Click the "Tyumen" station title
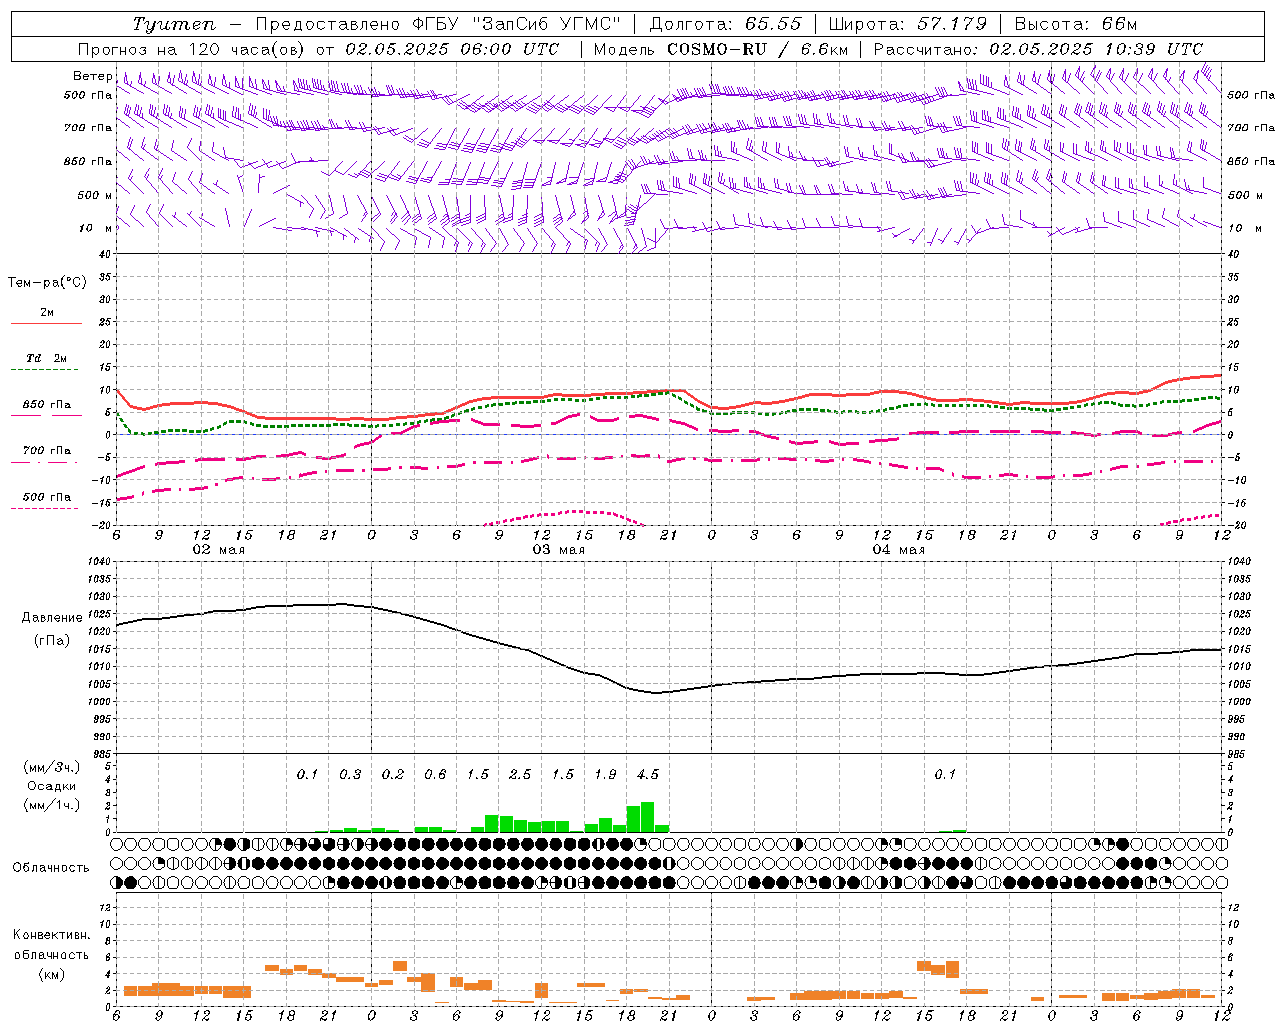Screen dimensions: 1280x1024 pyautogui.click(x=173, y=24)
